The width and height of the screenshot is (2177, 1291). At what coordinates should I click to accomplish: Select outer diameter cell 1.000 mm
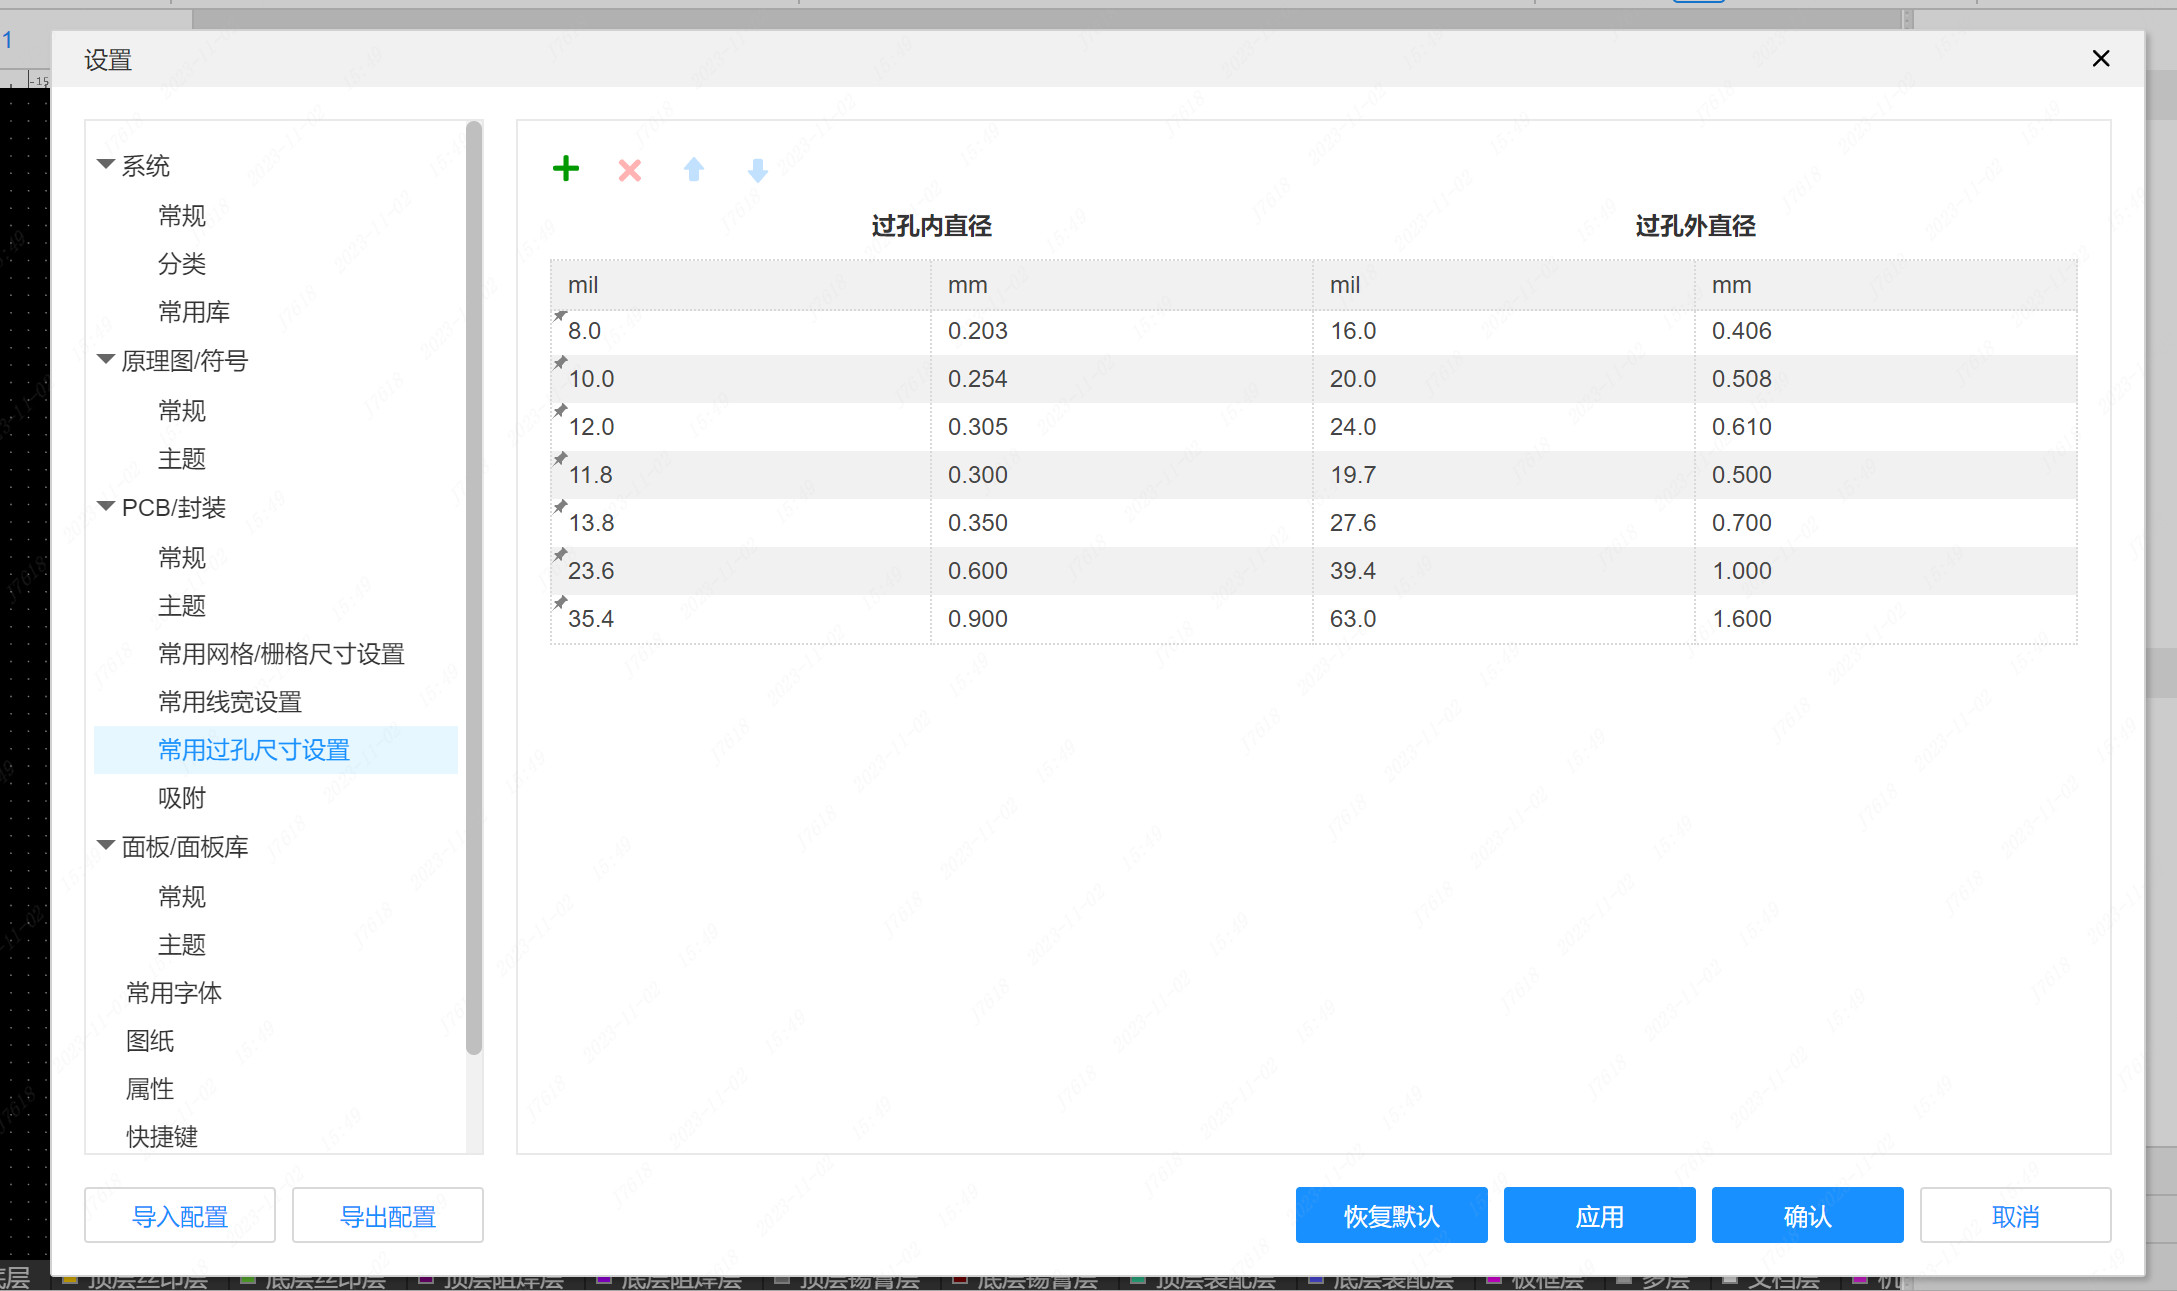1886,571
